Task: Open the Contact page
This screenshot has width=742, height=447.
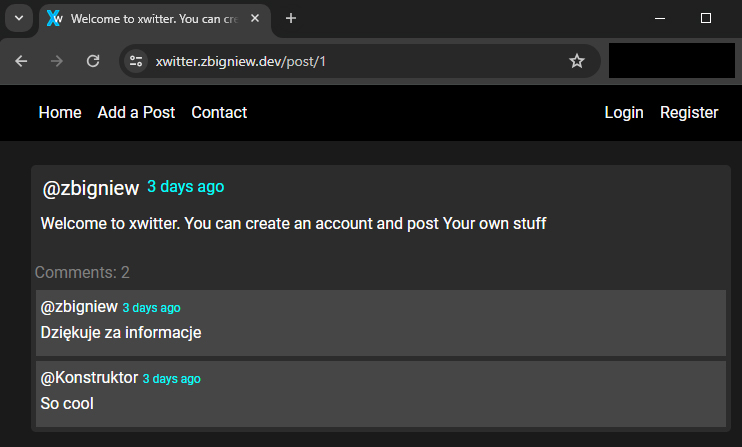Action: tap(219, 113)
